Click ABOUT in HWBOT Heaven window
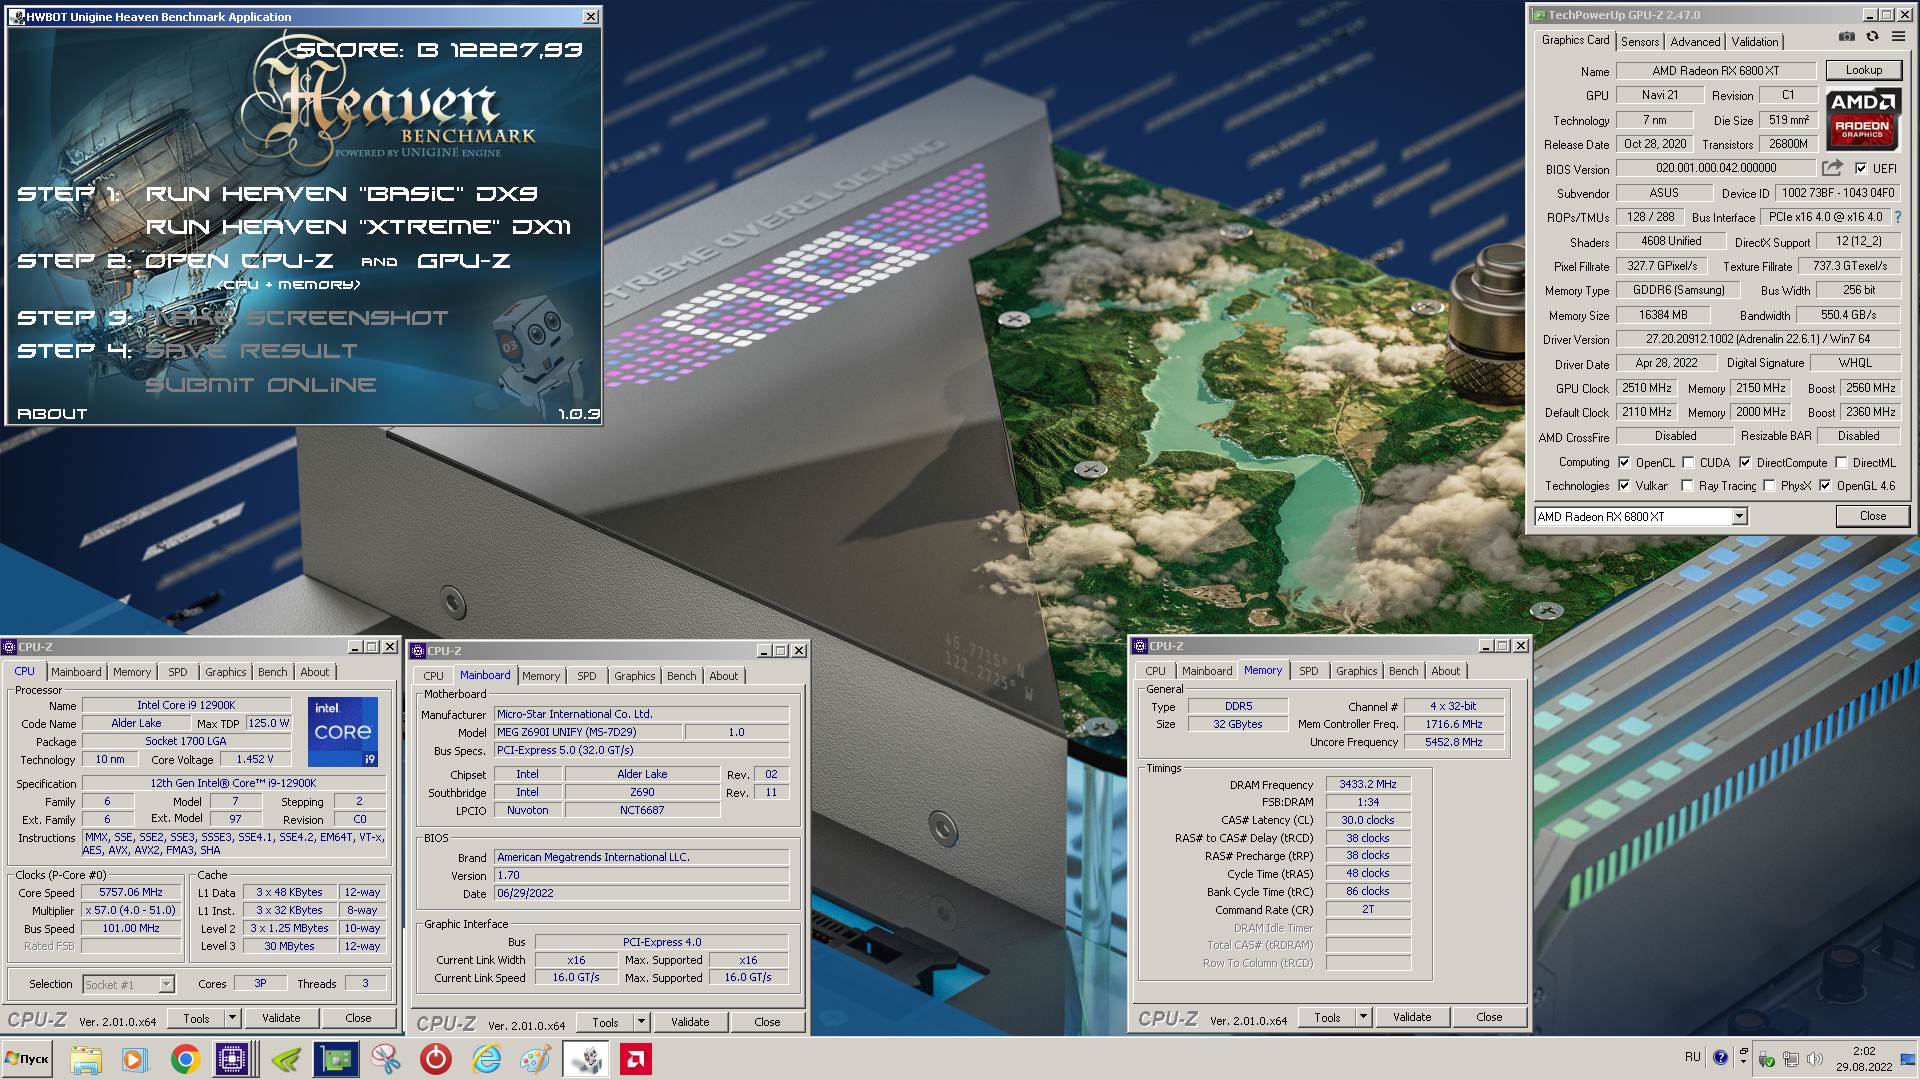Image resolution: width=1920 pixels, height=1080 pixels. [52, 413]
